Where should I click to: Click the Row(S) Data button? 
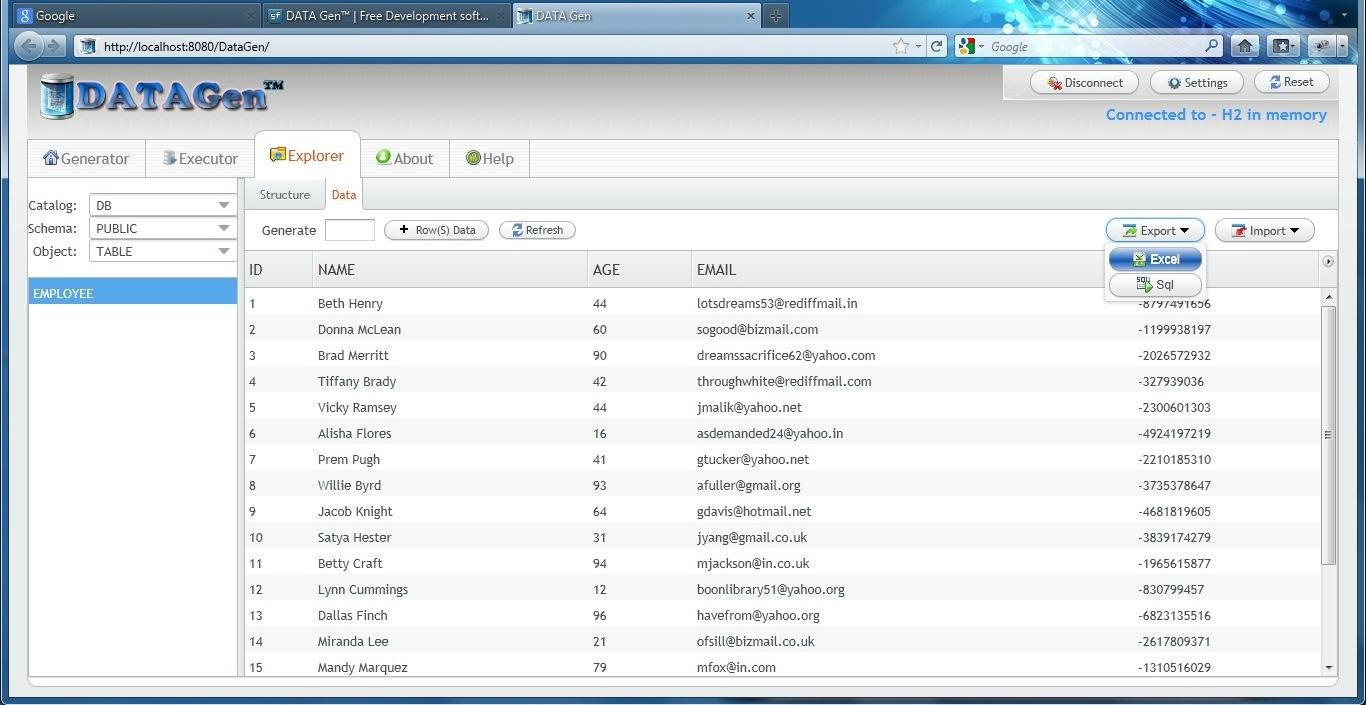pos(436,229)
